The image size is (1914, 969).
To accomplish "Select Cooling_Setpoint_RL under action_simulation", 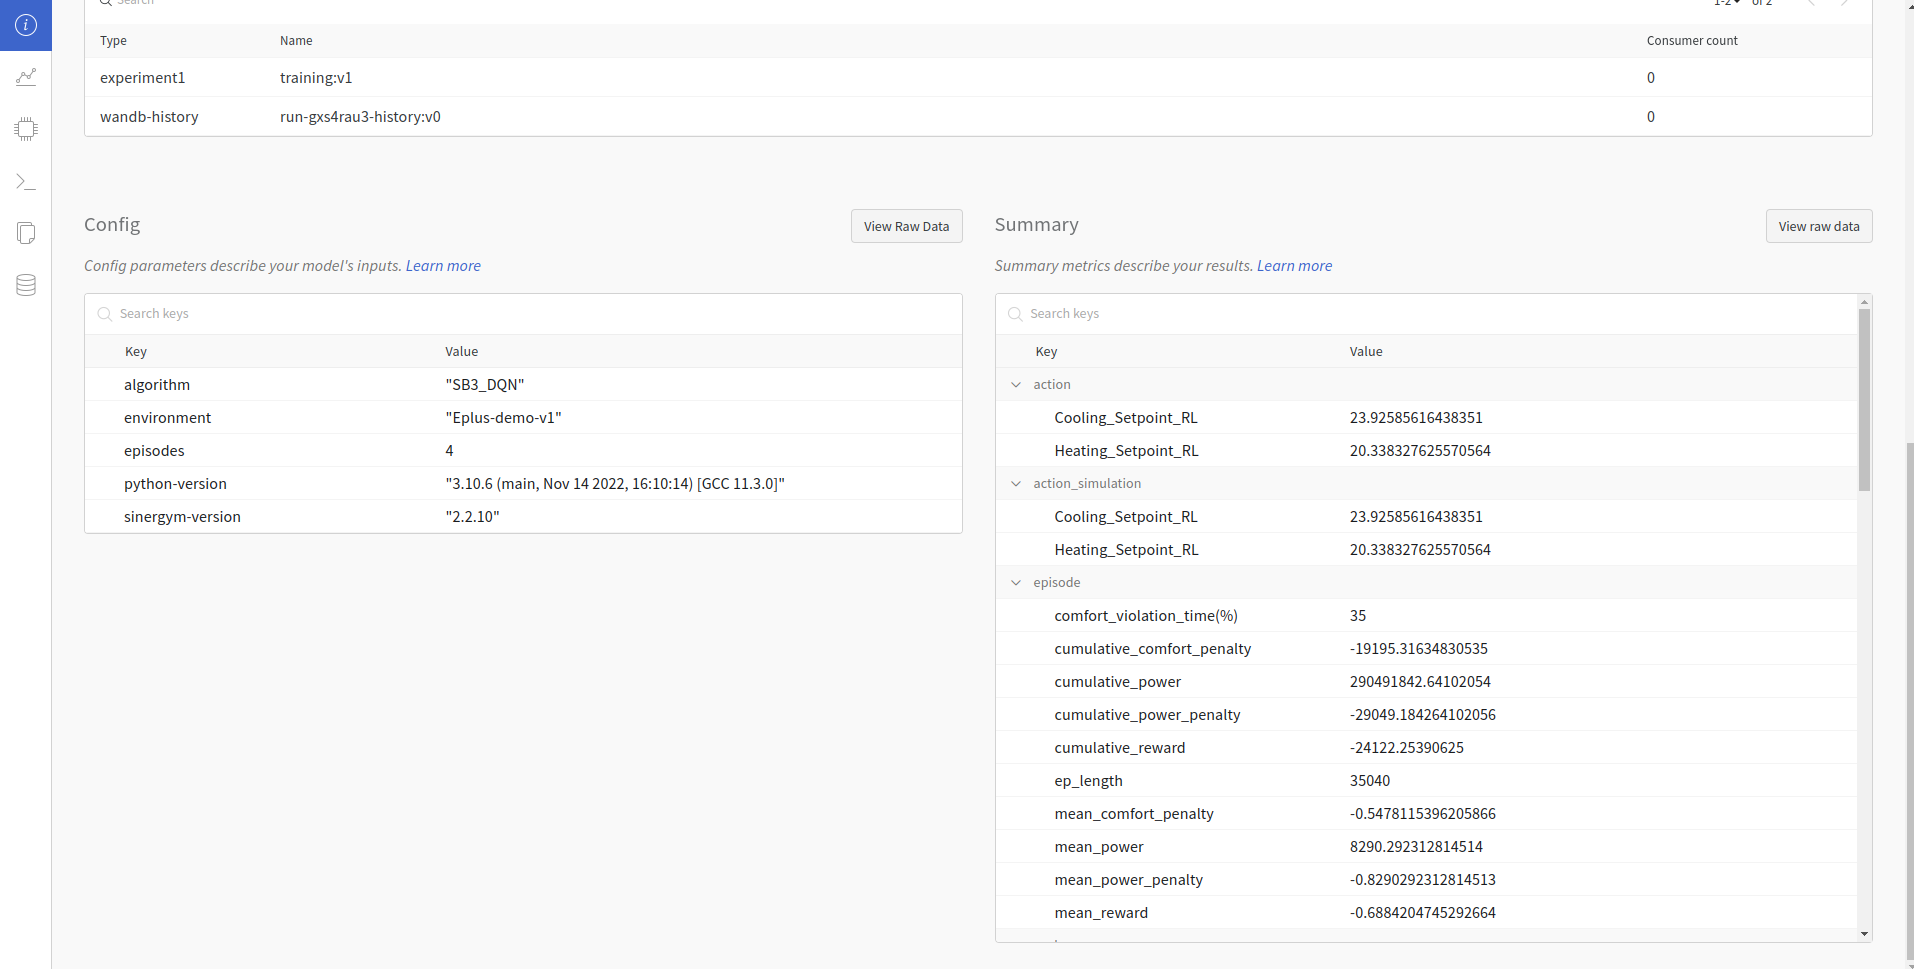I will click(x=1126, y=517).
